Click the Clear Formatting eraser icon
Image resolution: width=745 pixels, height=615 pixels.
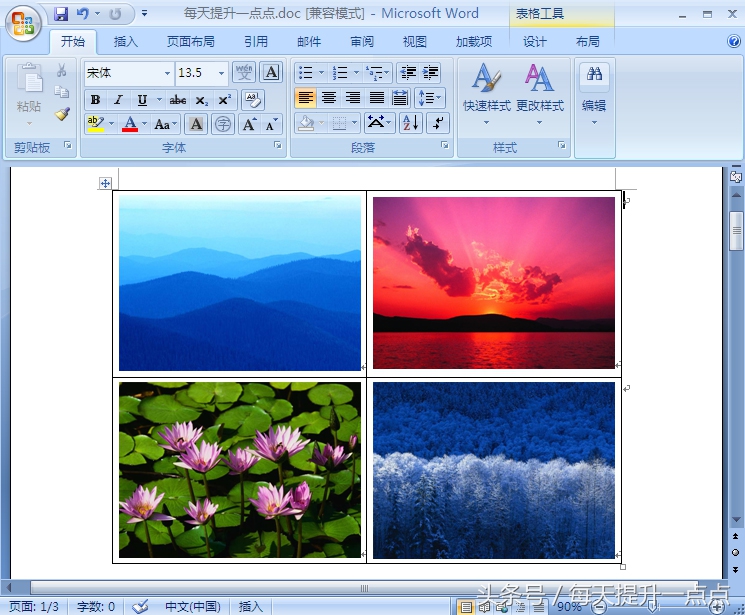pyautogui.click(x=253, y=100)
